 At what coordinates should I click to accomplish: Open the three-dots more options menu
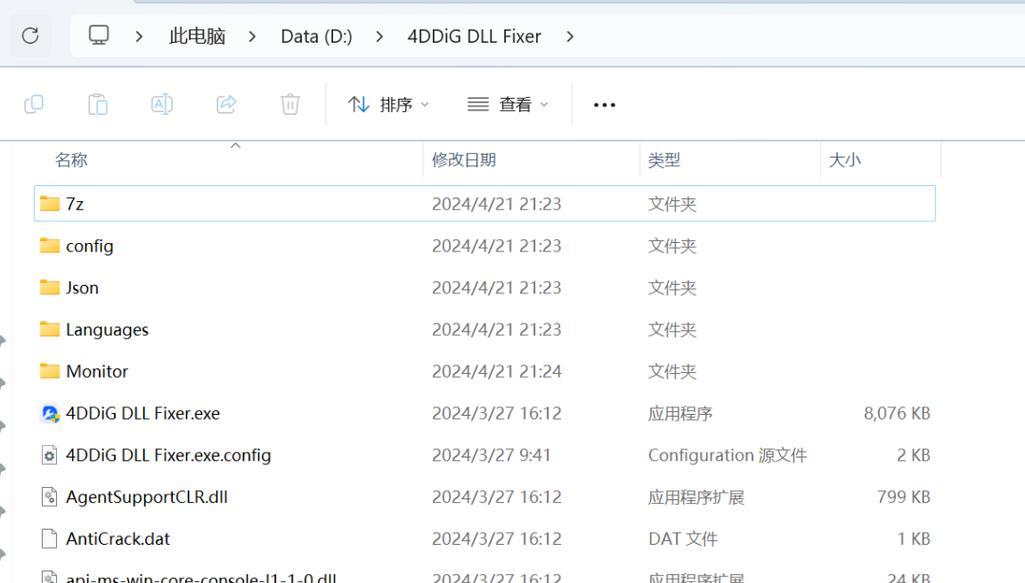(x=604, y=105)
